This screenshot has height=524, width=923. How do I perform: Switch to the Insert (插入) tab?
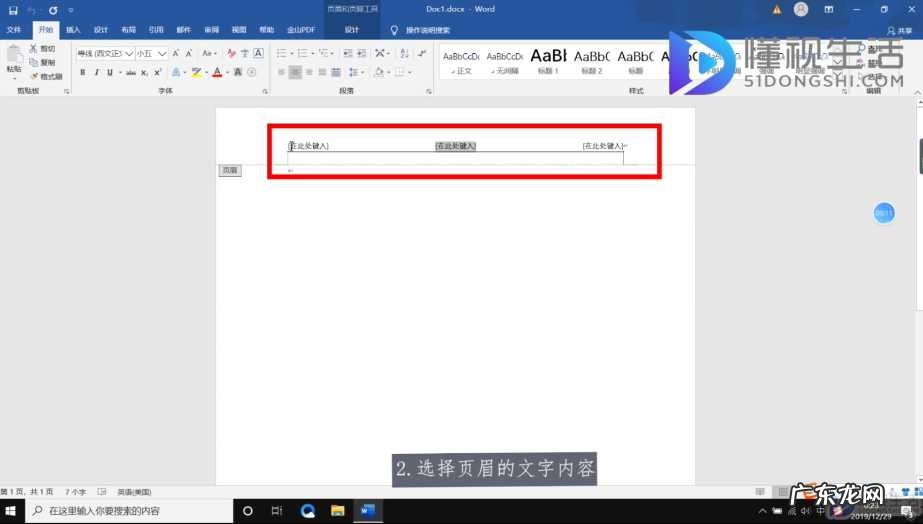tap(73, 29)
